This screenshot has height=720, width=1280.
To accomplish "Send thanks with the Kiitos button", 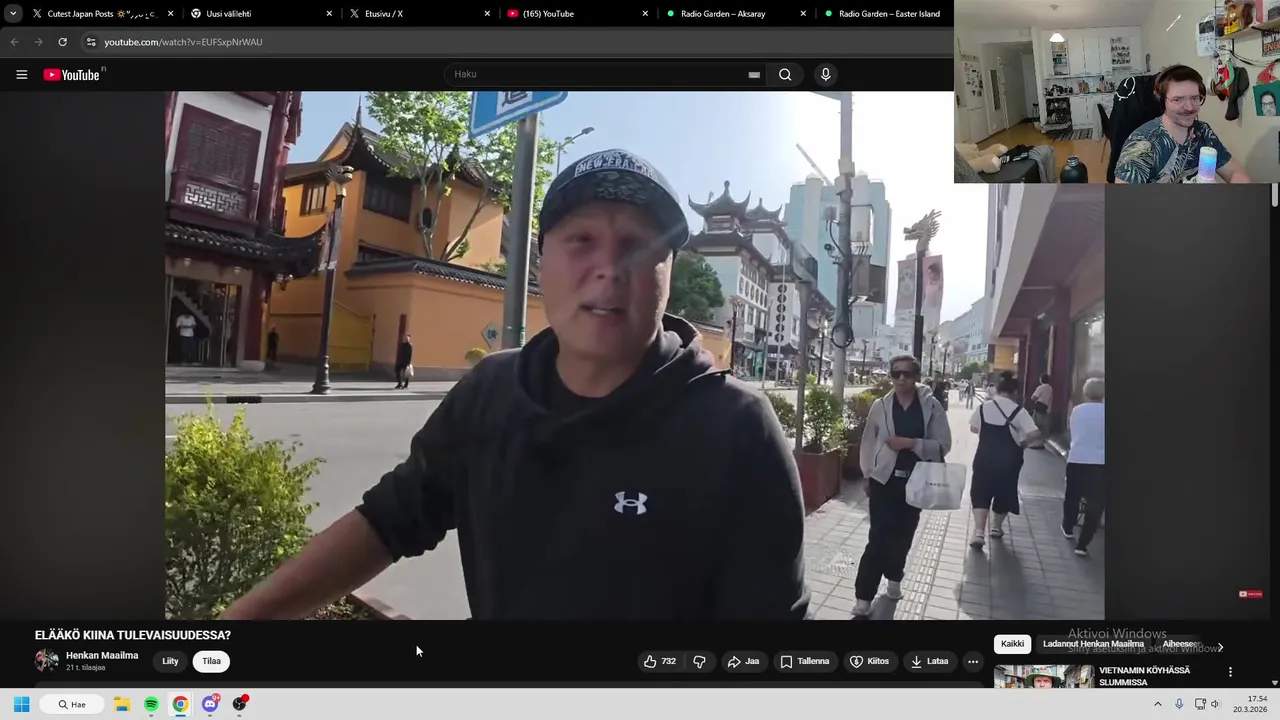I will 869,661.
